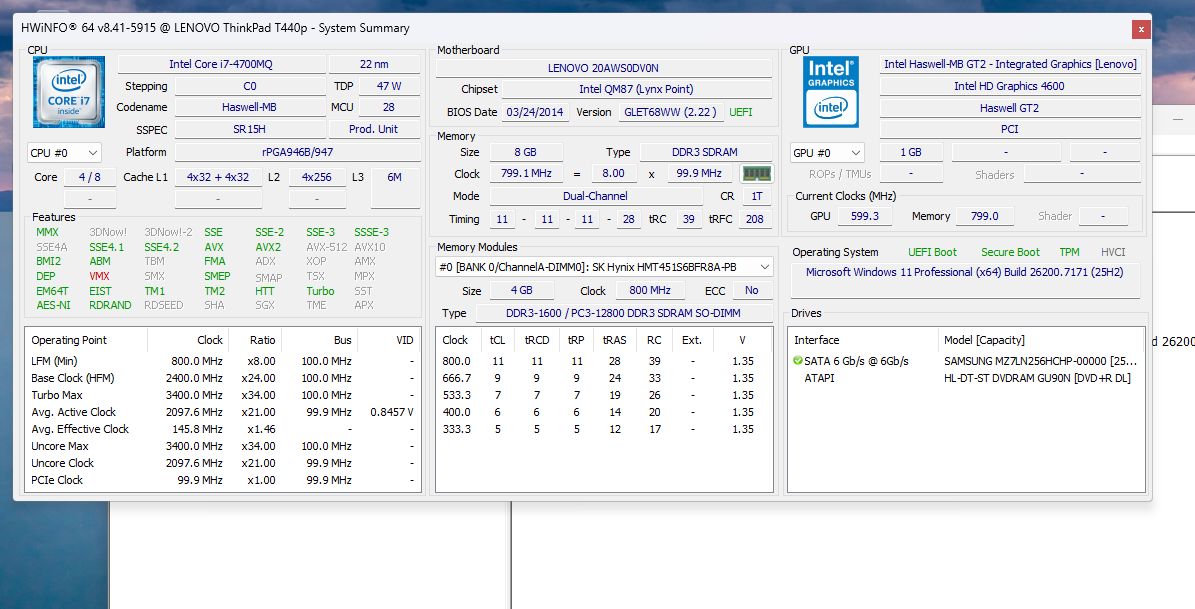Click the green UEFI label
The width and height of the screenshot is (1195, 609).
(x=741, y=112)
